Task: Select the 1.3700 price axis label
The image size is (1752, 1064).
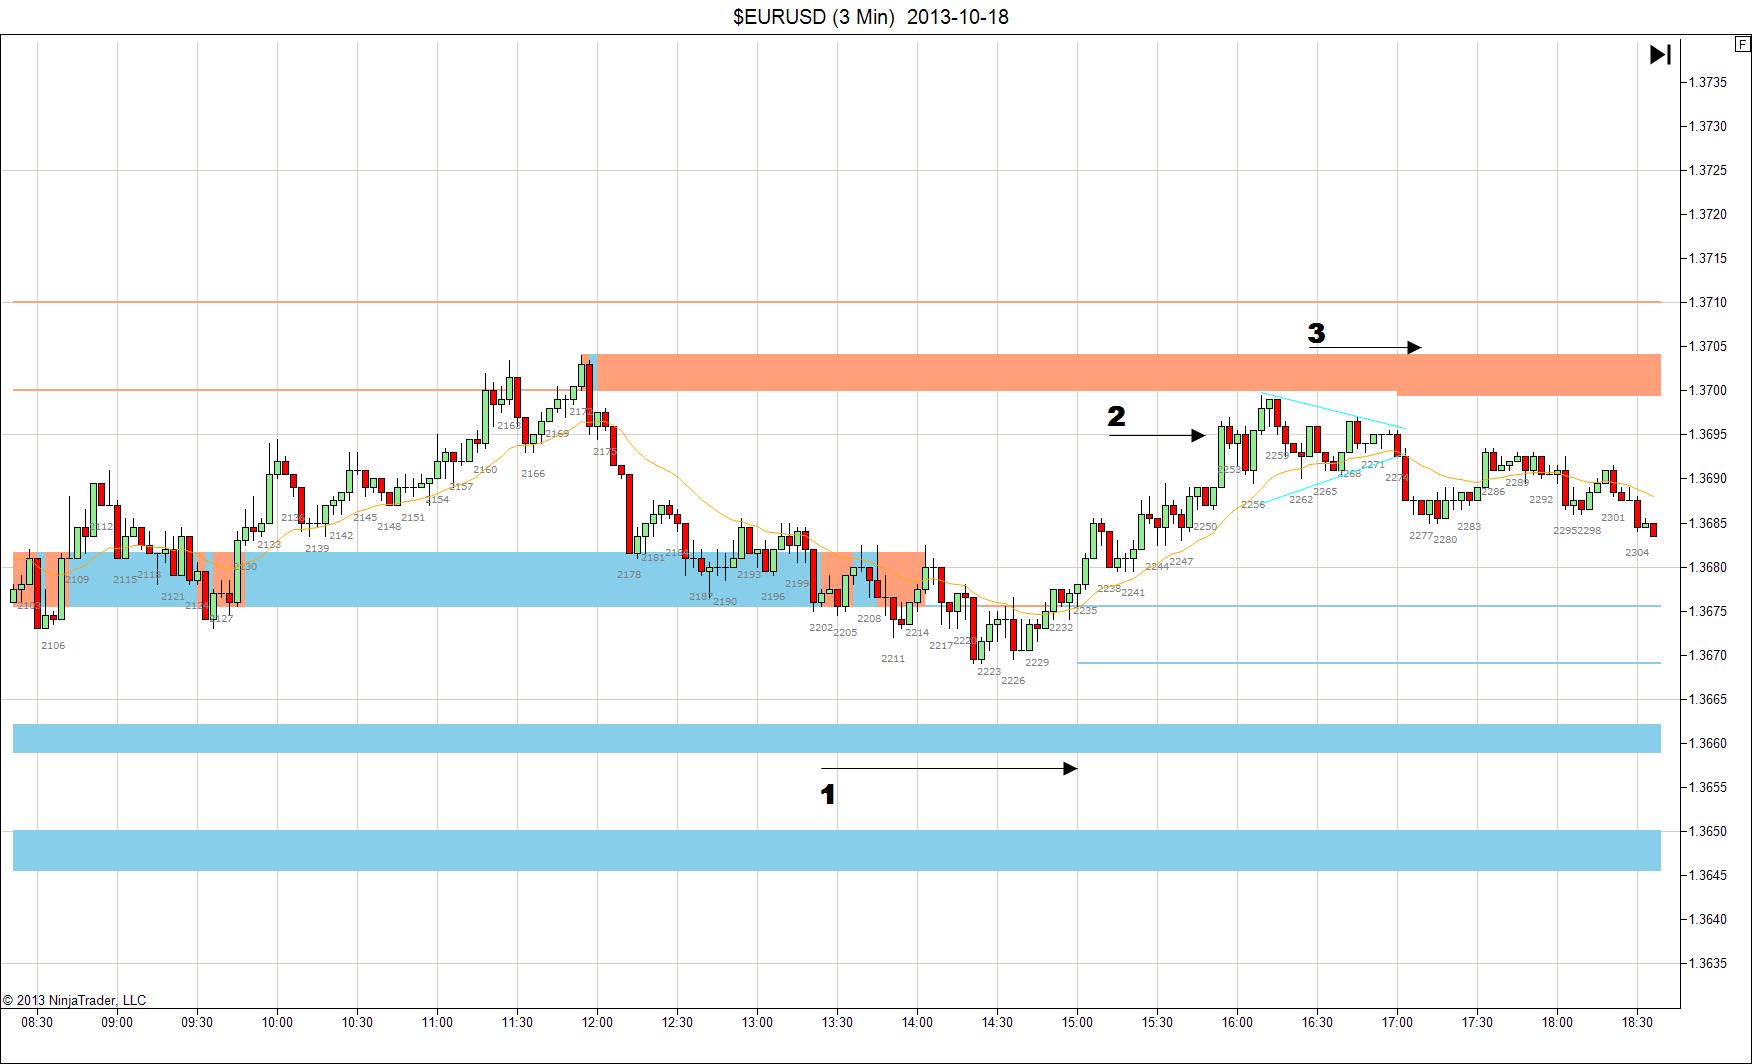Action: point(1707,390)
